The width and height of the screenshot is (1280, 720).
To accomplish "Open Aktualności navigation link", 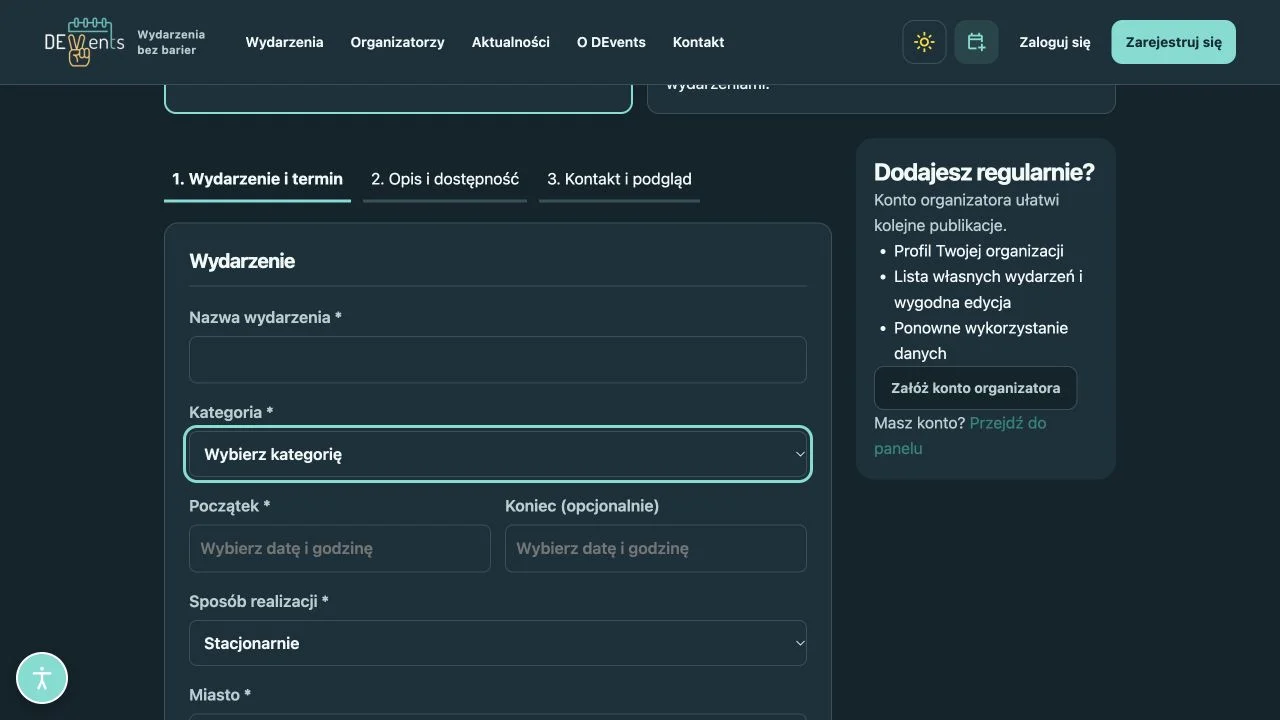I will tap(511, 42).
